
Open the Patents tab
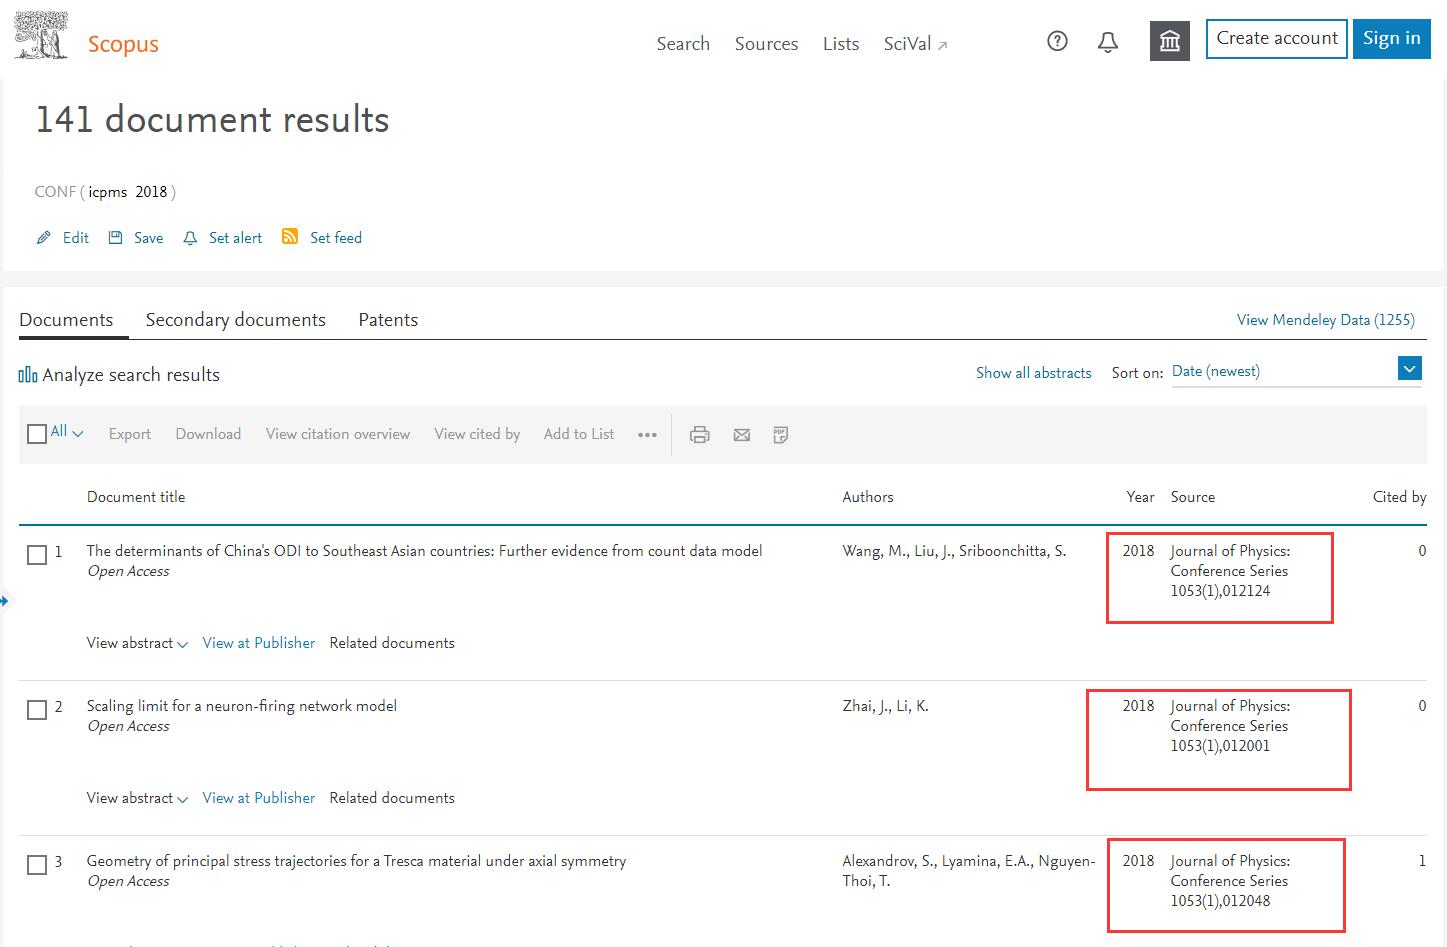click(x=388, y=320)
